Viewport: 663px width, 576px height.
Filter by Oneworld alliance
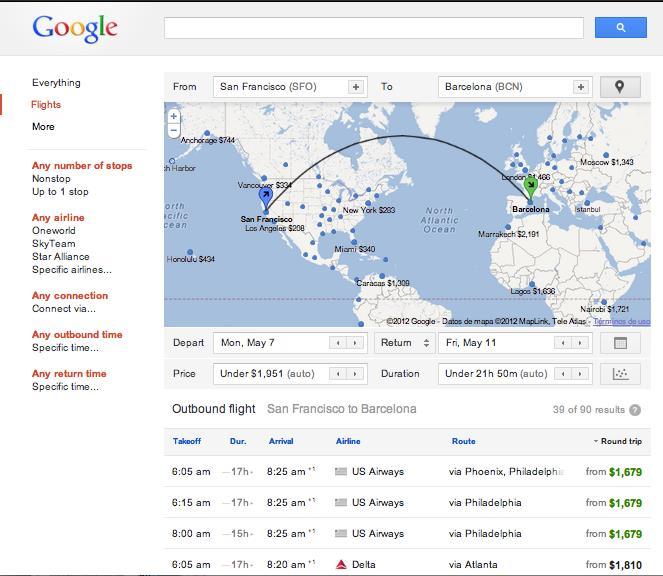[54, 230]
